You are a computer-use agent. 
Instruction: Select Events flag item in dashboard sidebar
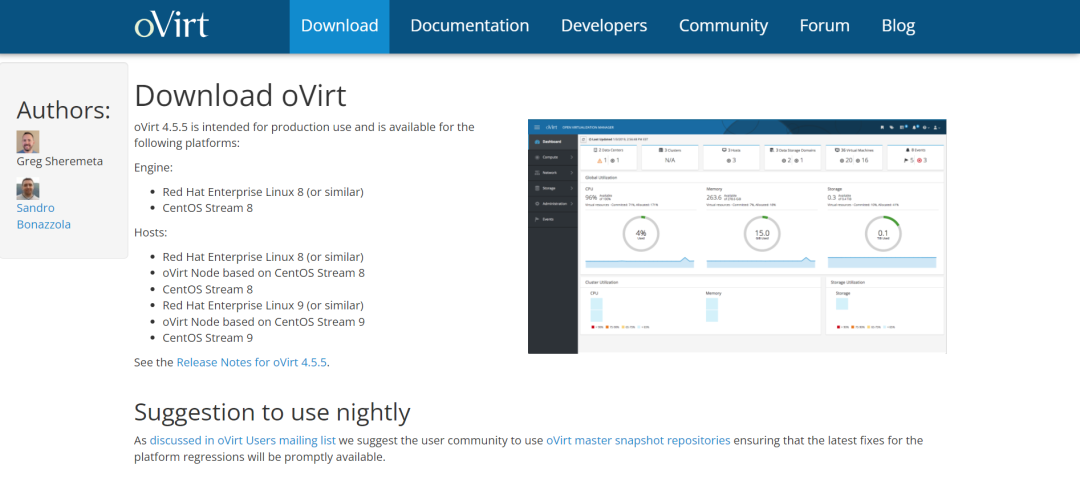pos(547,218)
